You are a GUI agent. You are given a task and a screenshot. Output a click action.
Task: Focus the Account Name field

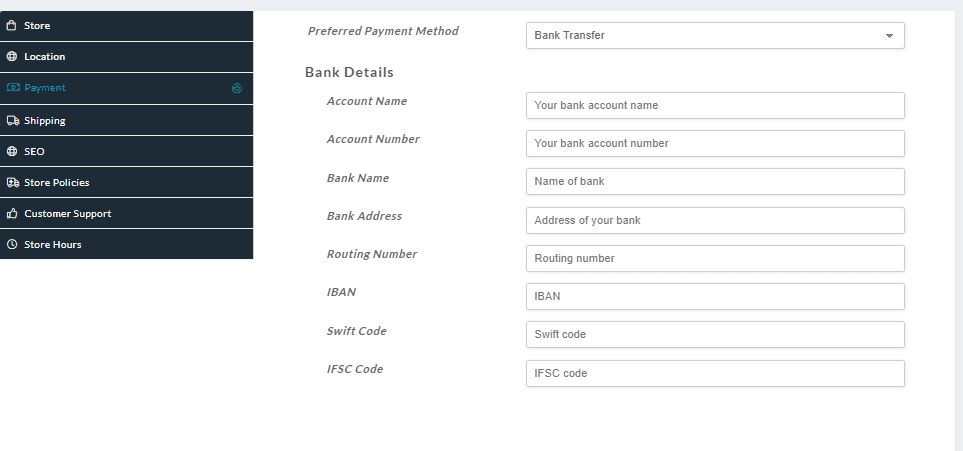coord(715,105)
